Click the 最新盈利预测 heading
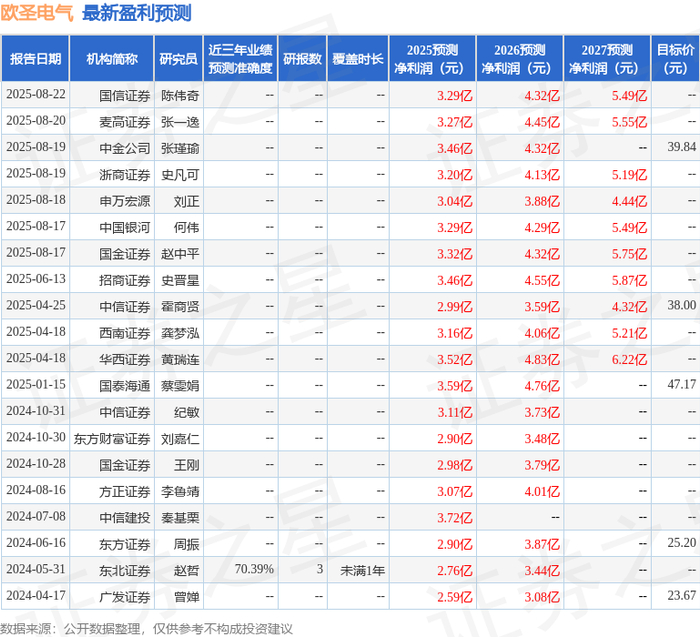700x637 pixels. coord(137,13)
